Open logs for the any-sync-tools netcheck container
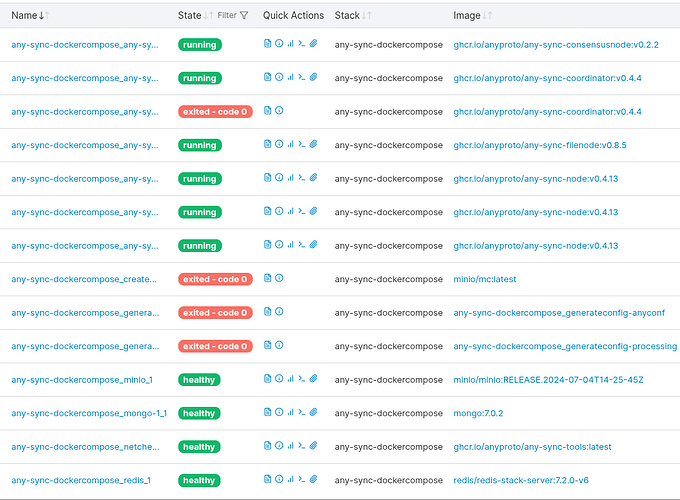The width and height of the screenshot is (680, 500). (x=268, y=445)
